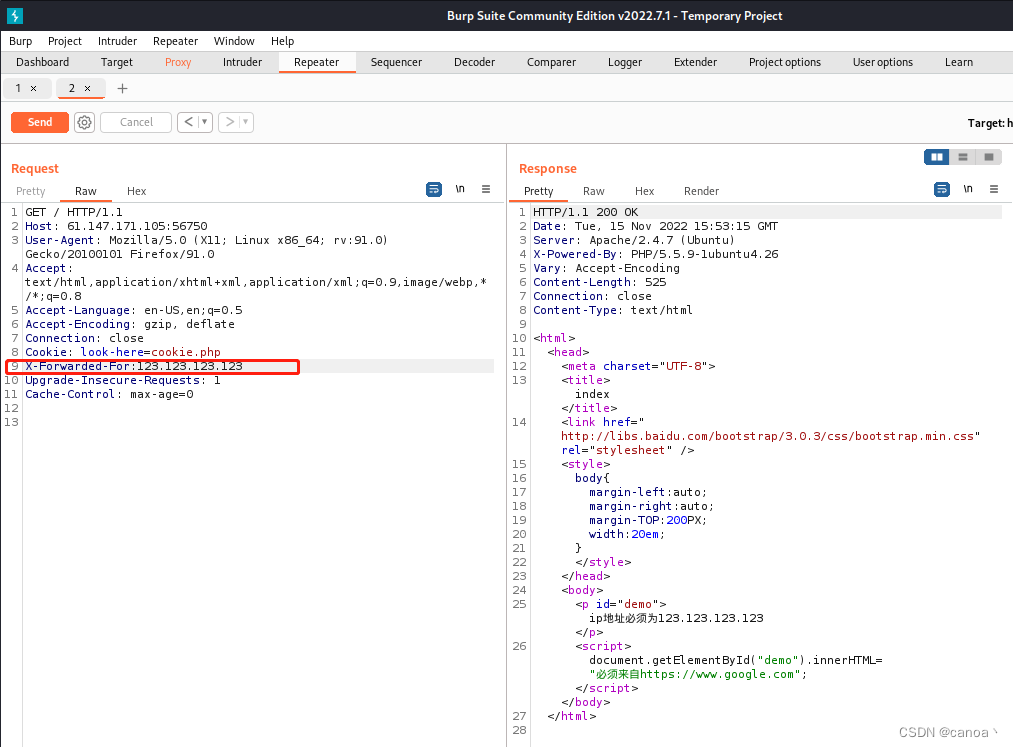Open User options tab
Viewport: 1013px width, 747px height.
[x=882, y=63]
